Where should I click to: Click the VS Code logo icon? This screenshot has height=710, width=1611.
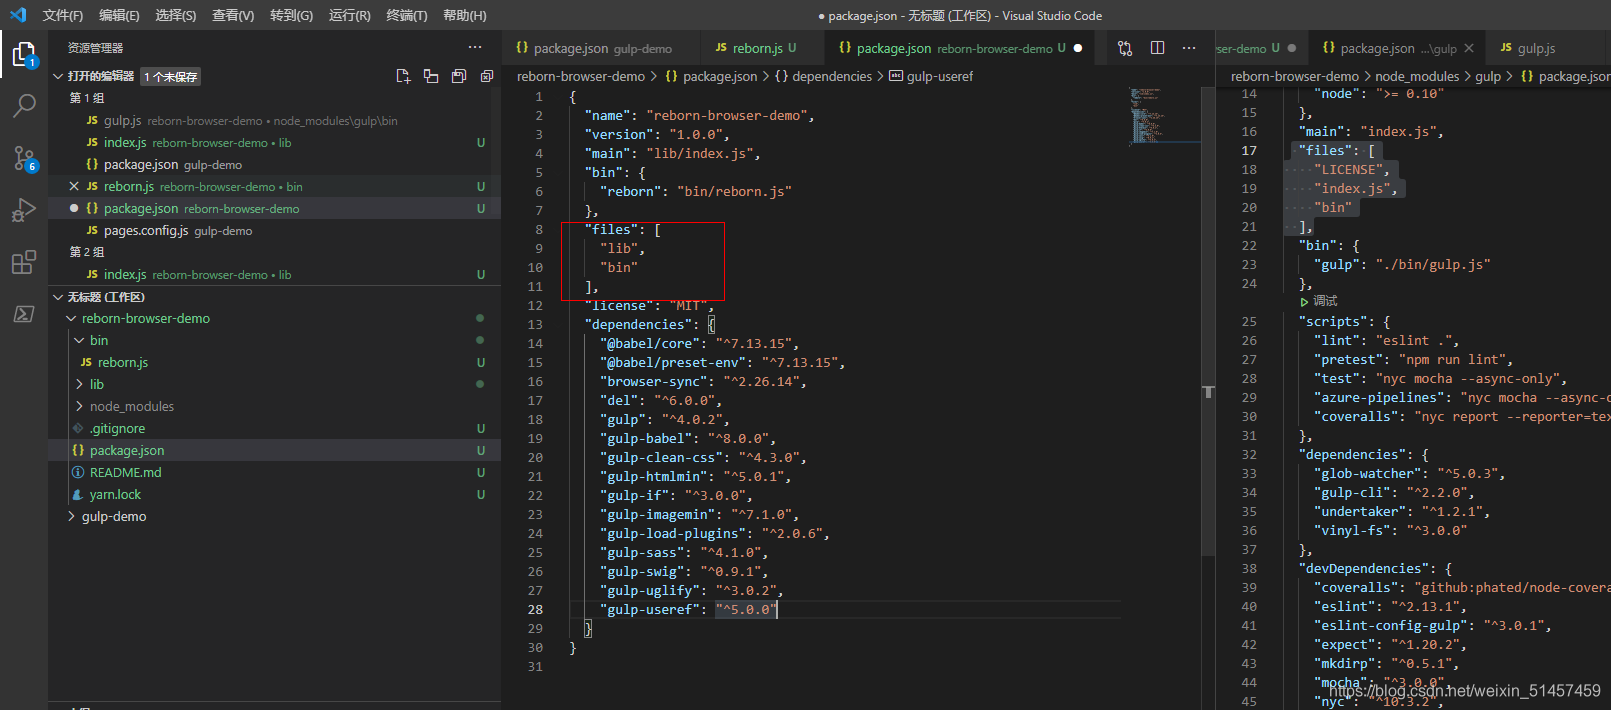pos(18,15)
